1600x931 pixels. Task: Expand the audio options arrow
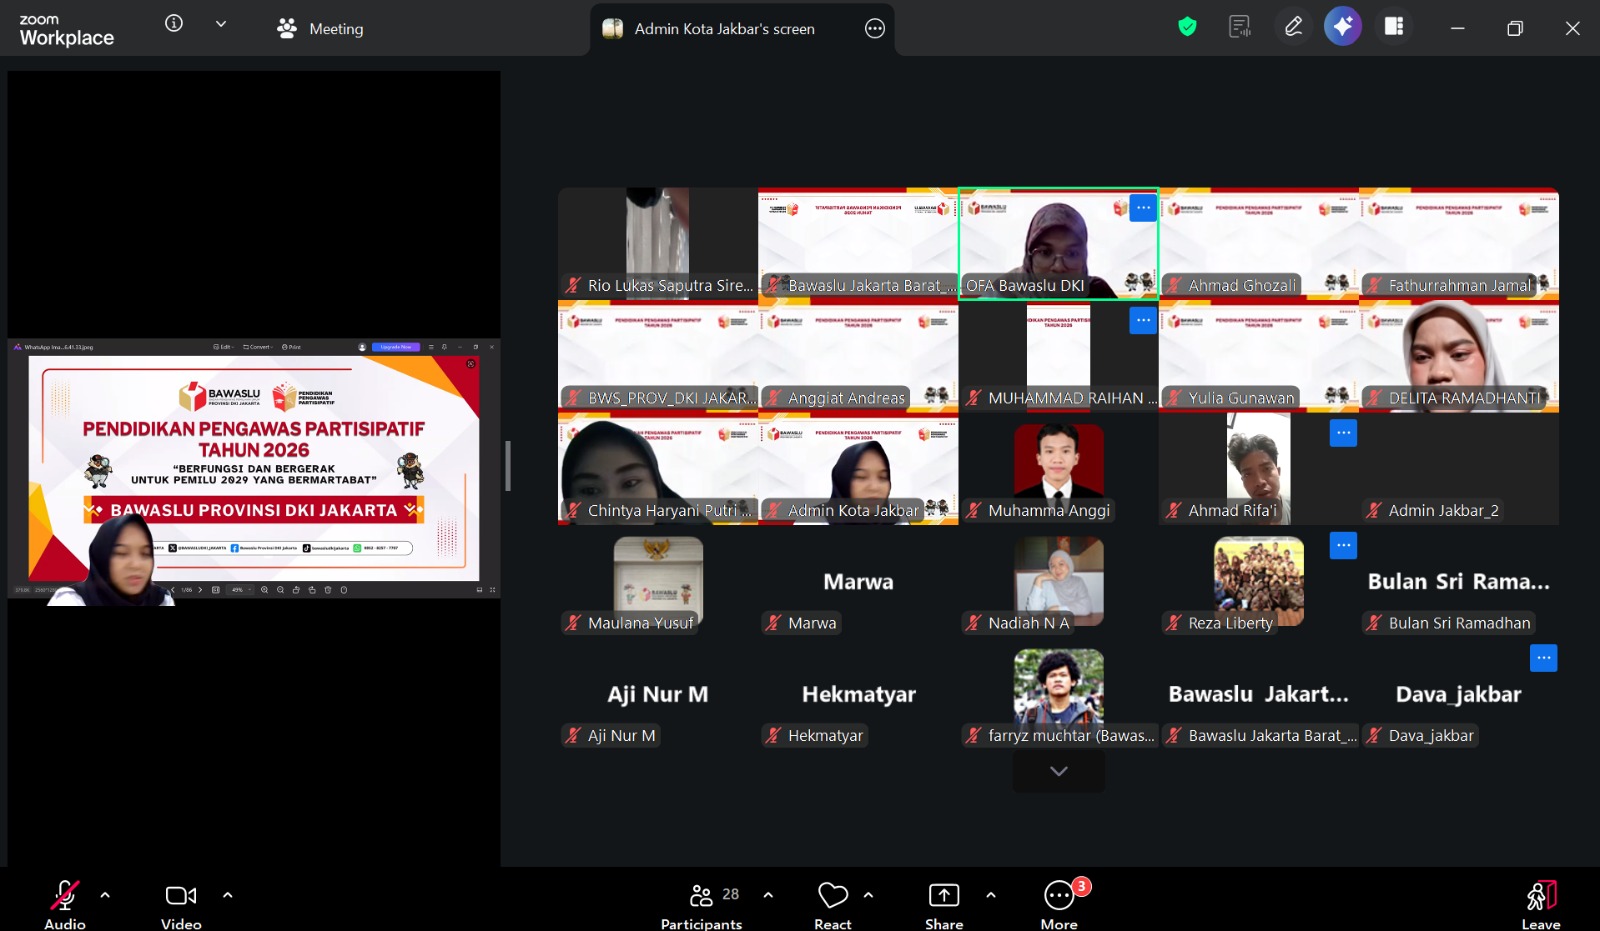click(105, 895)
